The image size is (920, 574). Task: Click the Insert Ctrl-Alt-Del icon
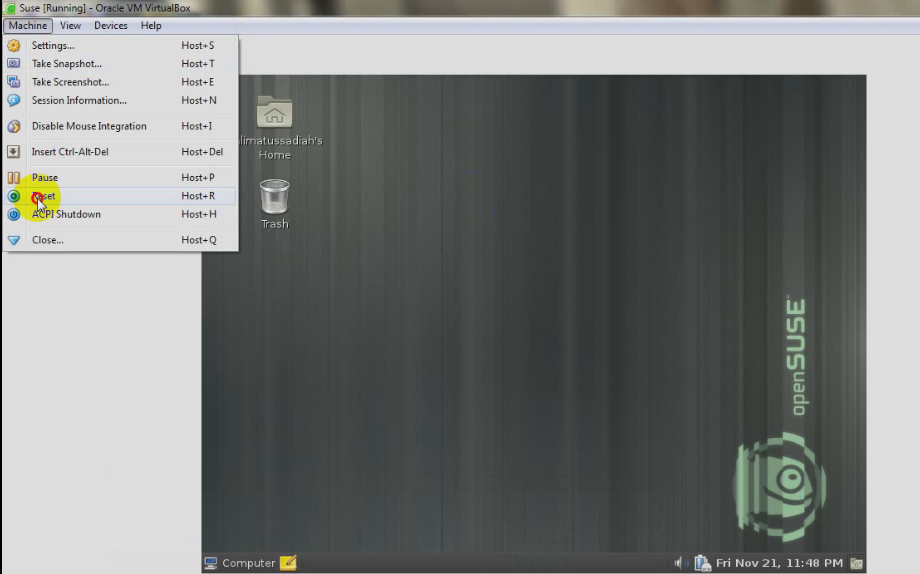[13, 151]
